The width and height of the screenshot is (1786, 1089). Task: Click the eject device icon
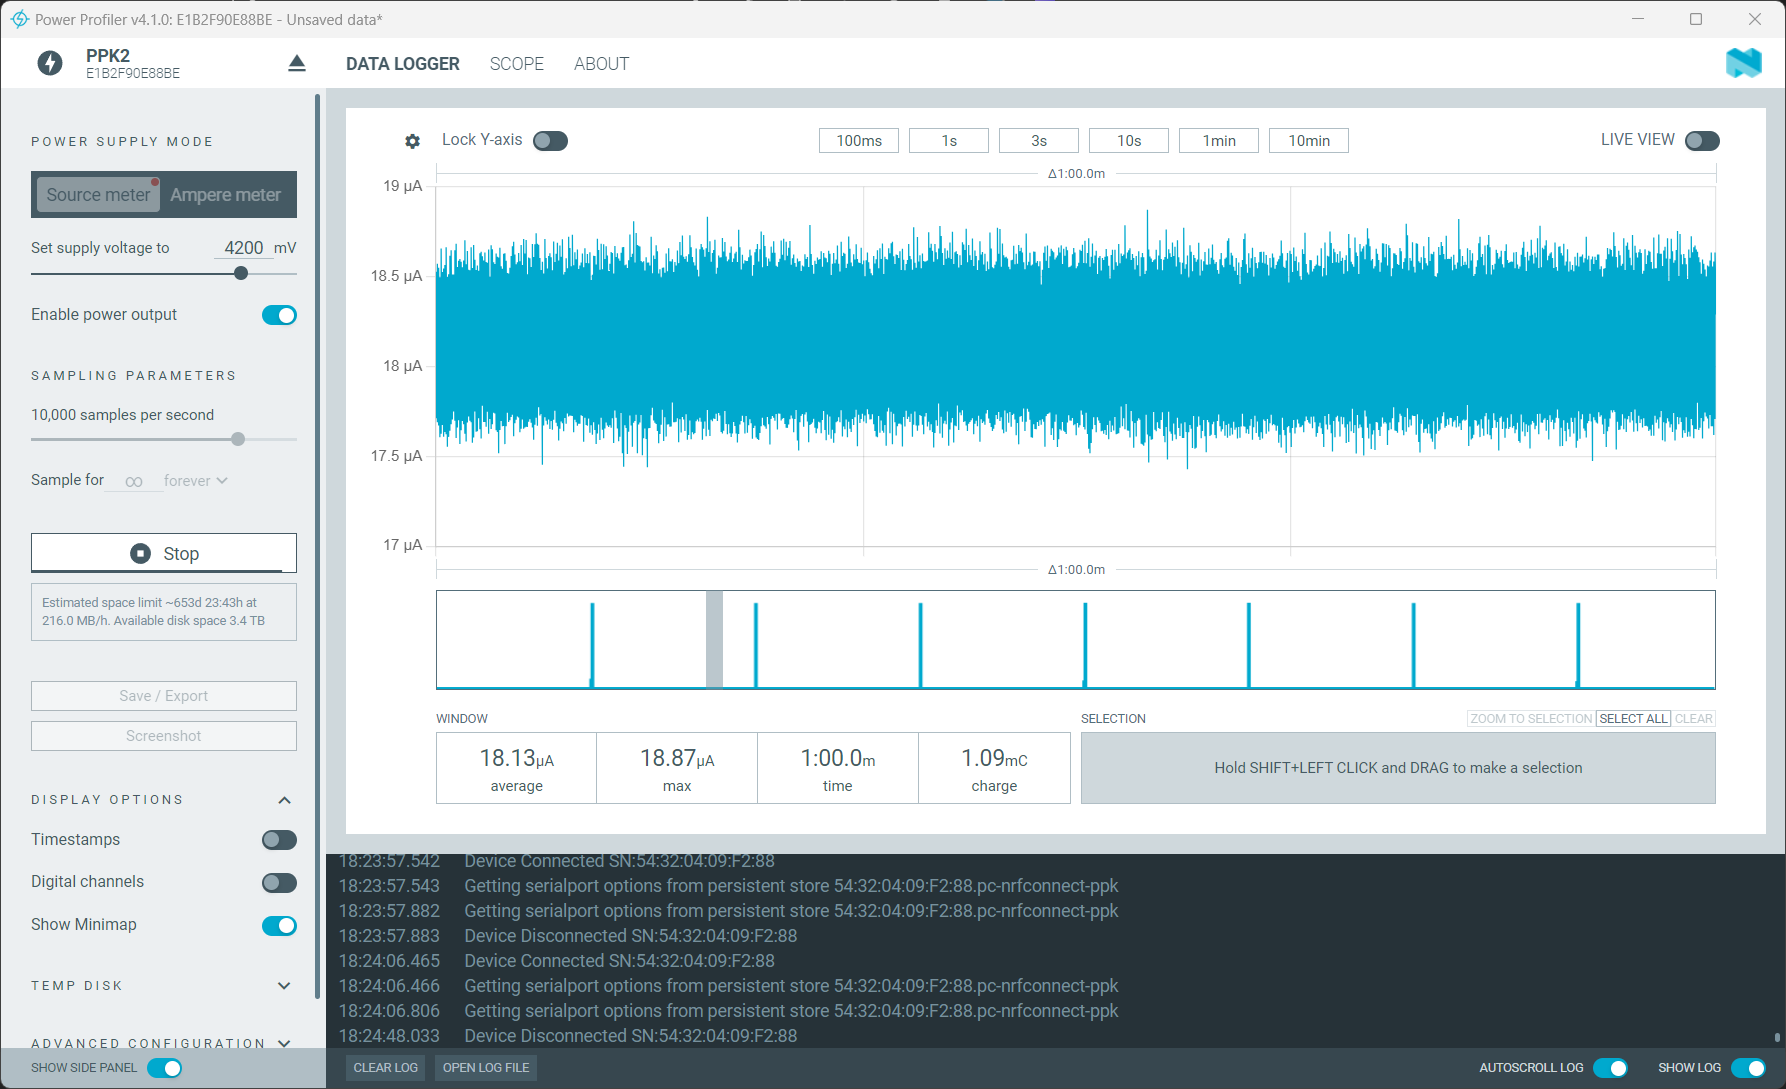coord(297,64)
